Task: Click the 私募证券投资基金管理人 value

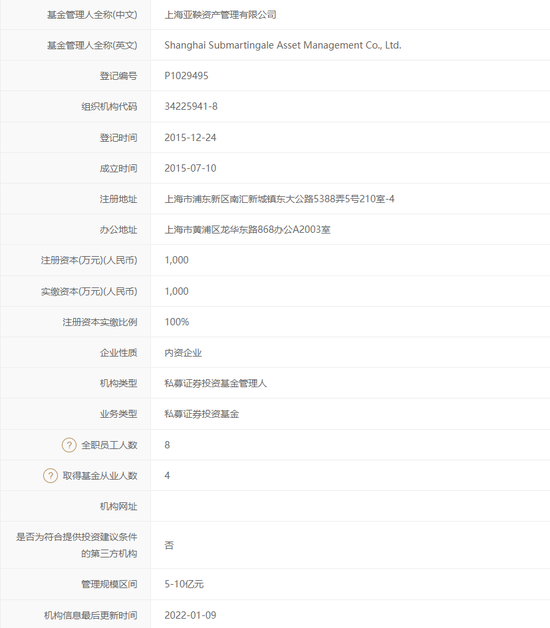Action: [216, 384]
